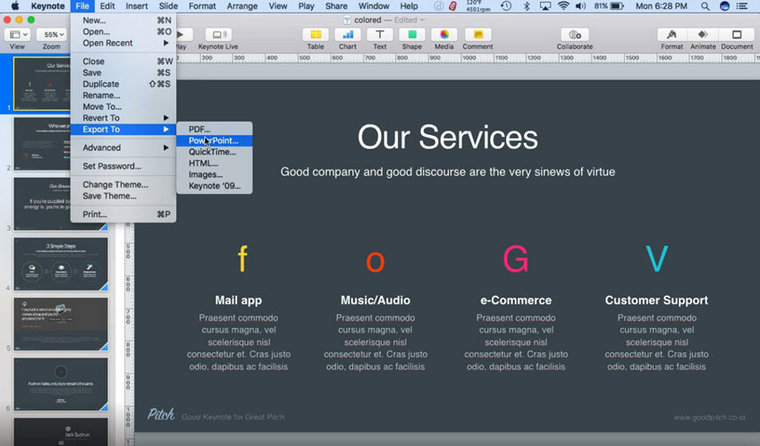The width and height of the screenshot is (760, 446).
Task: Choose QuickTime… export option
Action: tap(214, 152)
